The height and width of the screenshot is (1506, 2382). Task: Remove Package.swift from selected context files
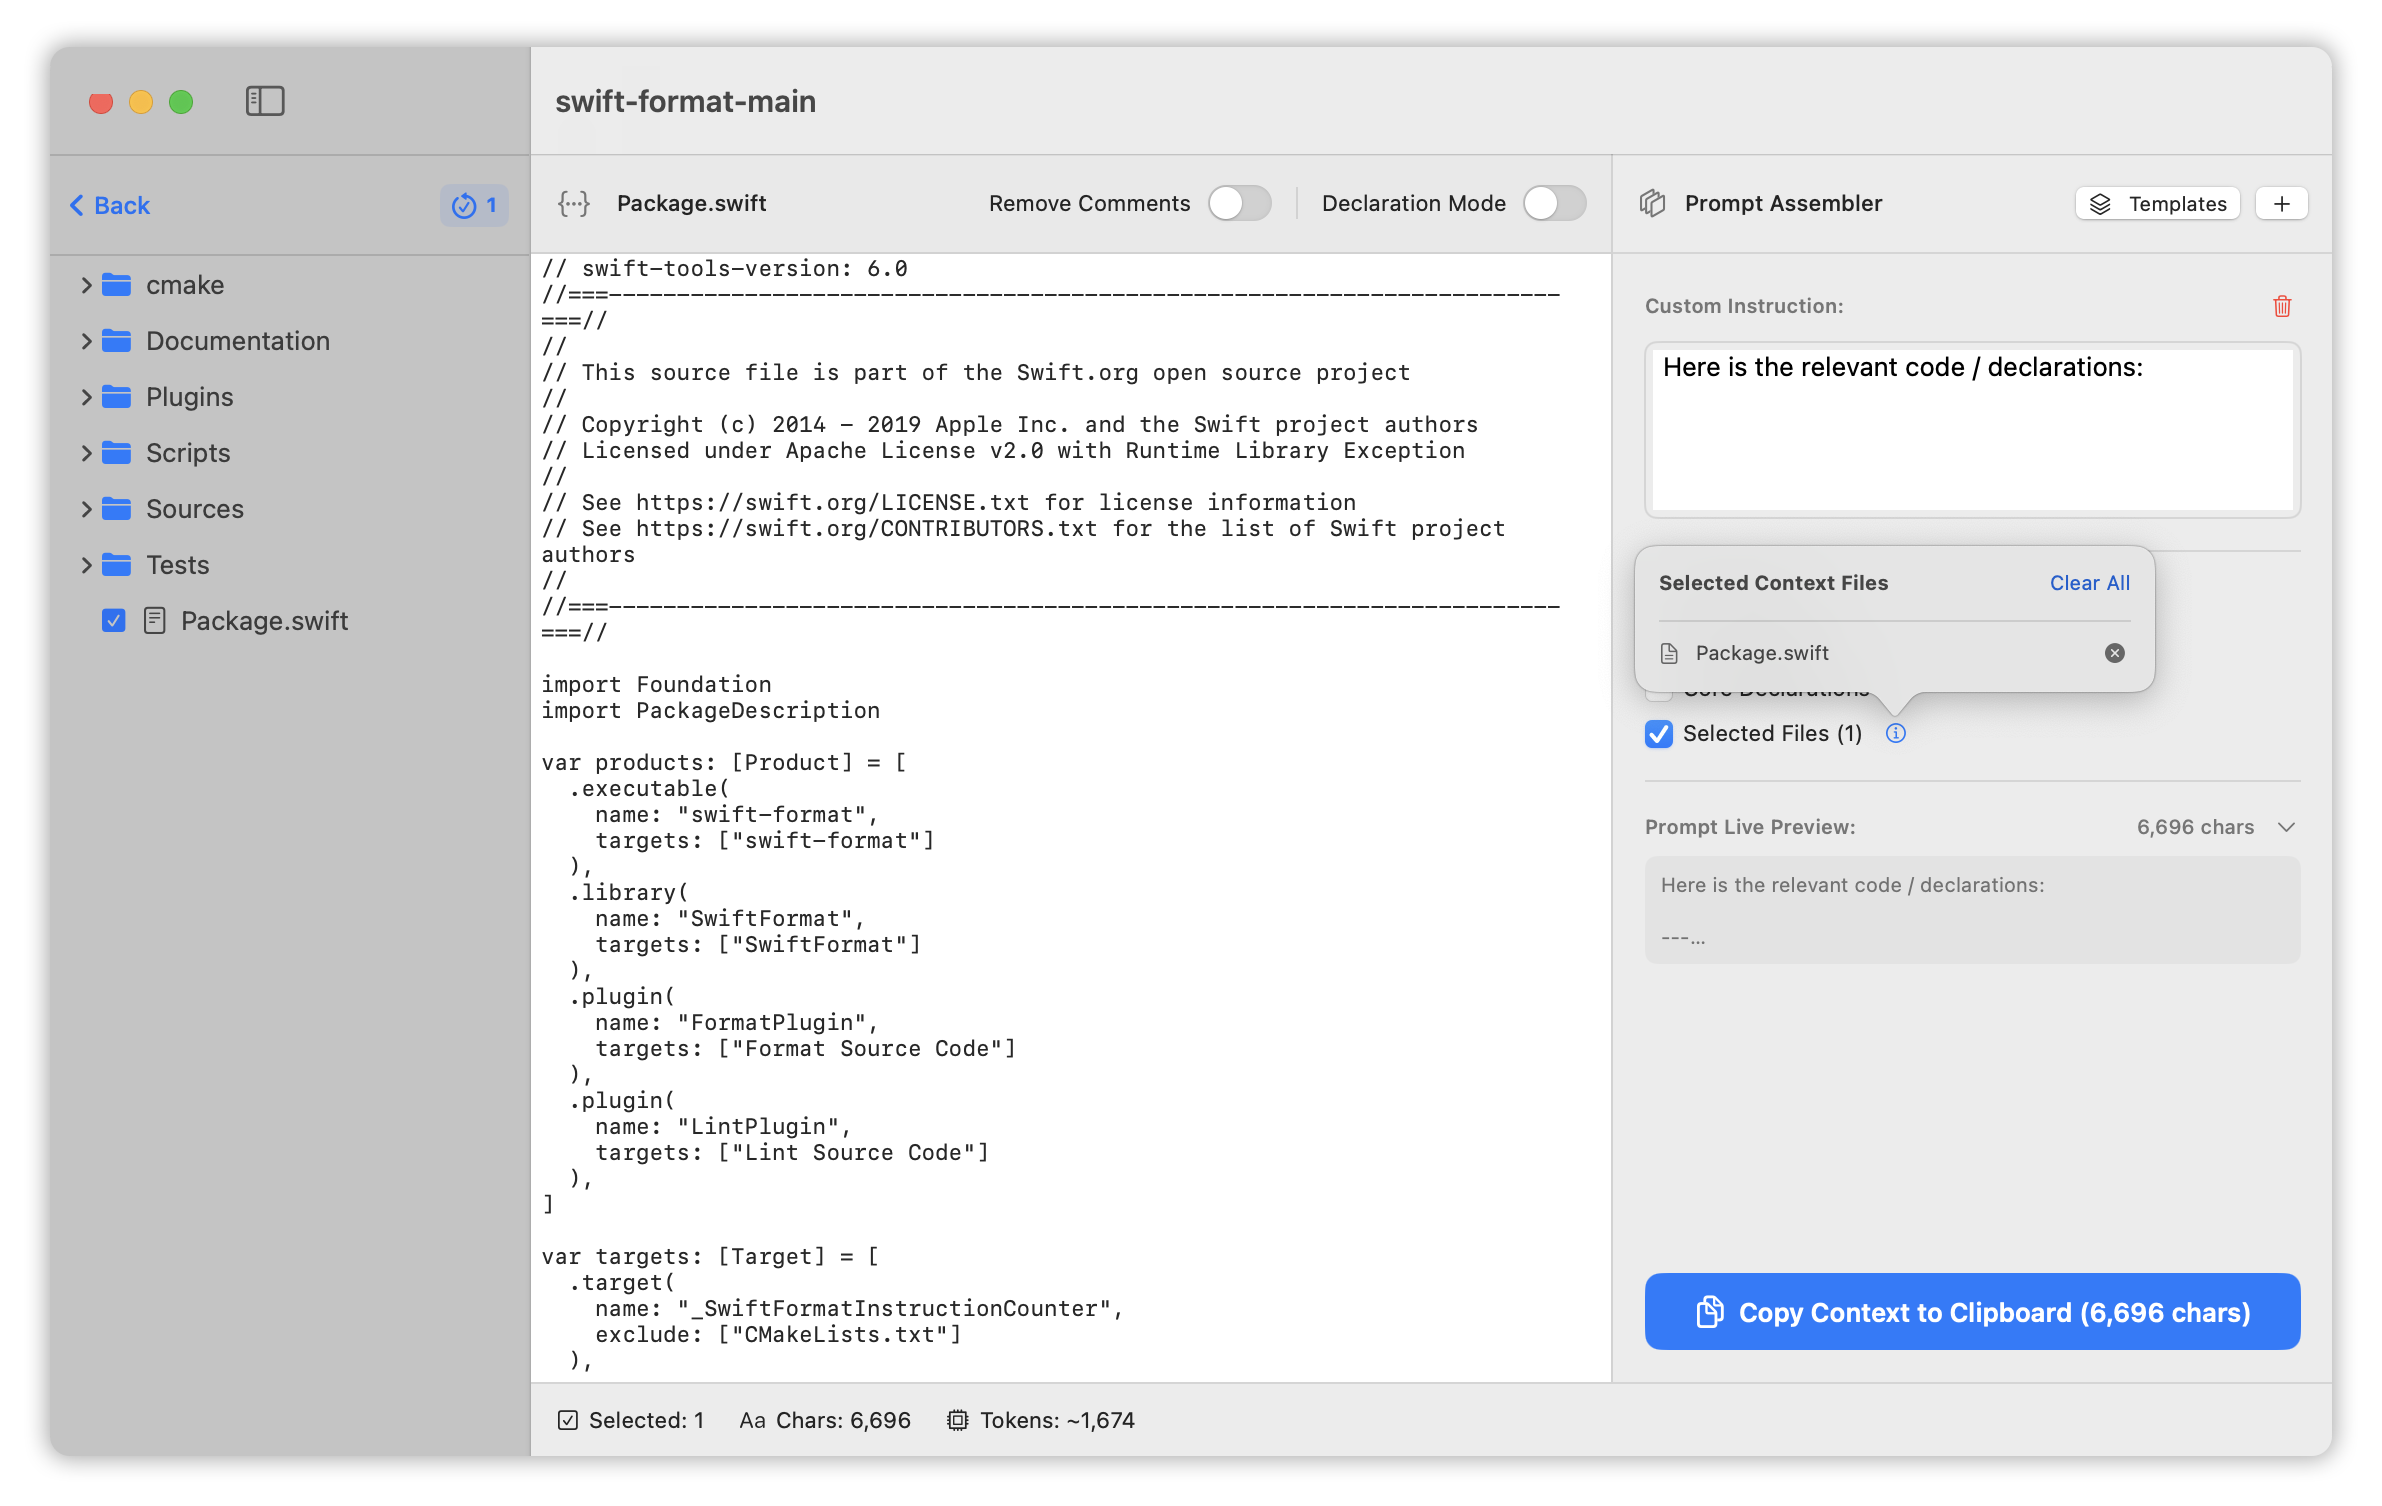click(2115, 653)
